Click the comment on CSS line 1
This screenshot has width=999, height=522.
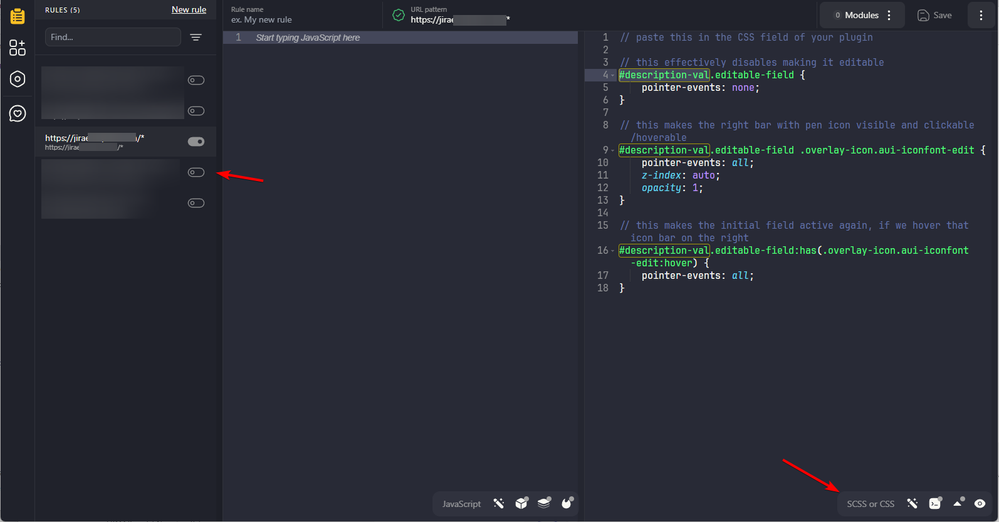tap(746, 38)
